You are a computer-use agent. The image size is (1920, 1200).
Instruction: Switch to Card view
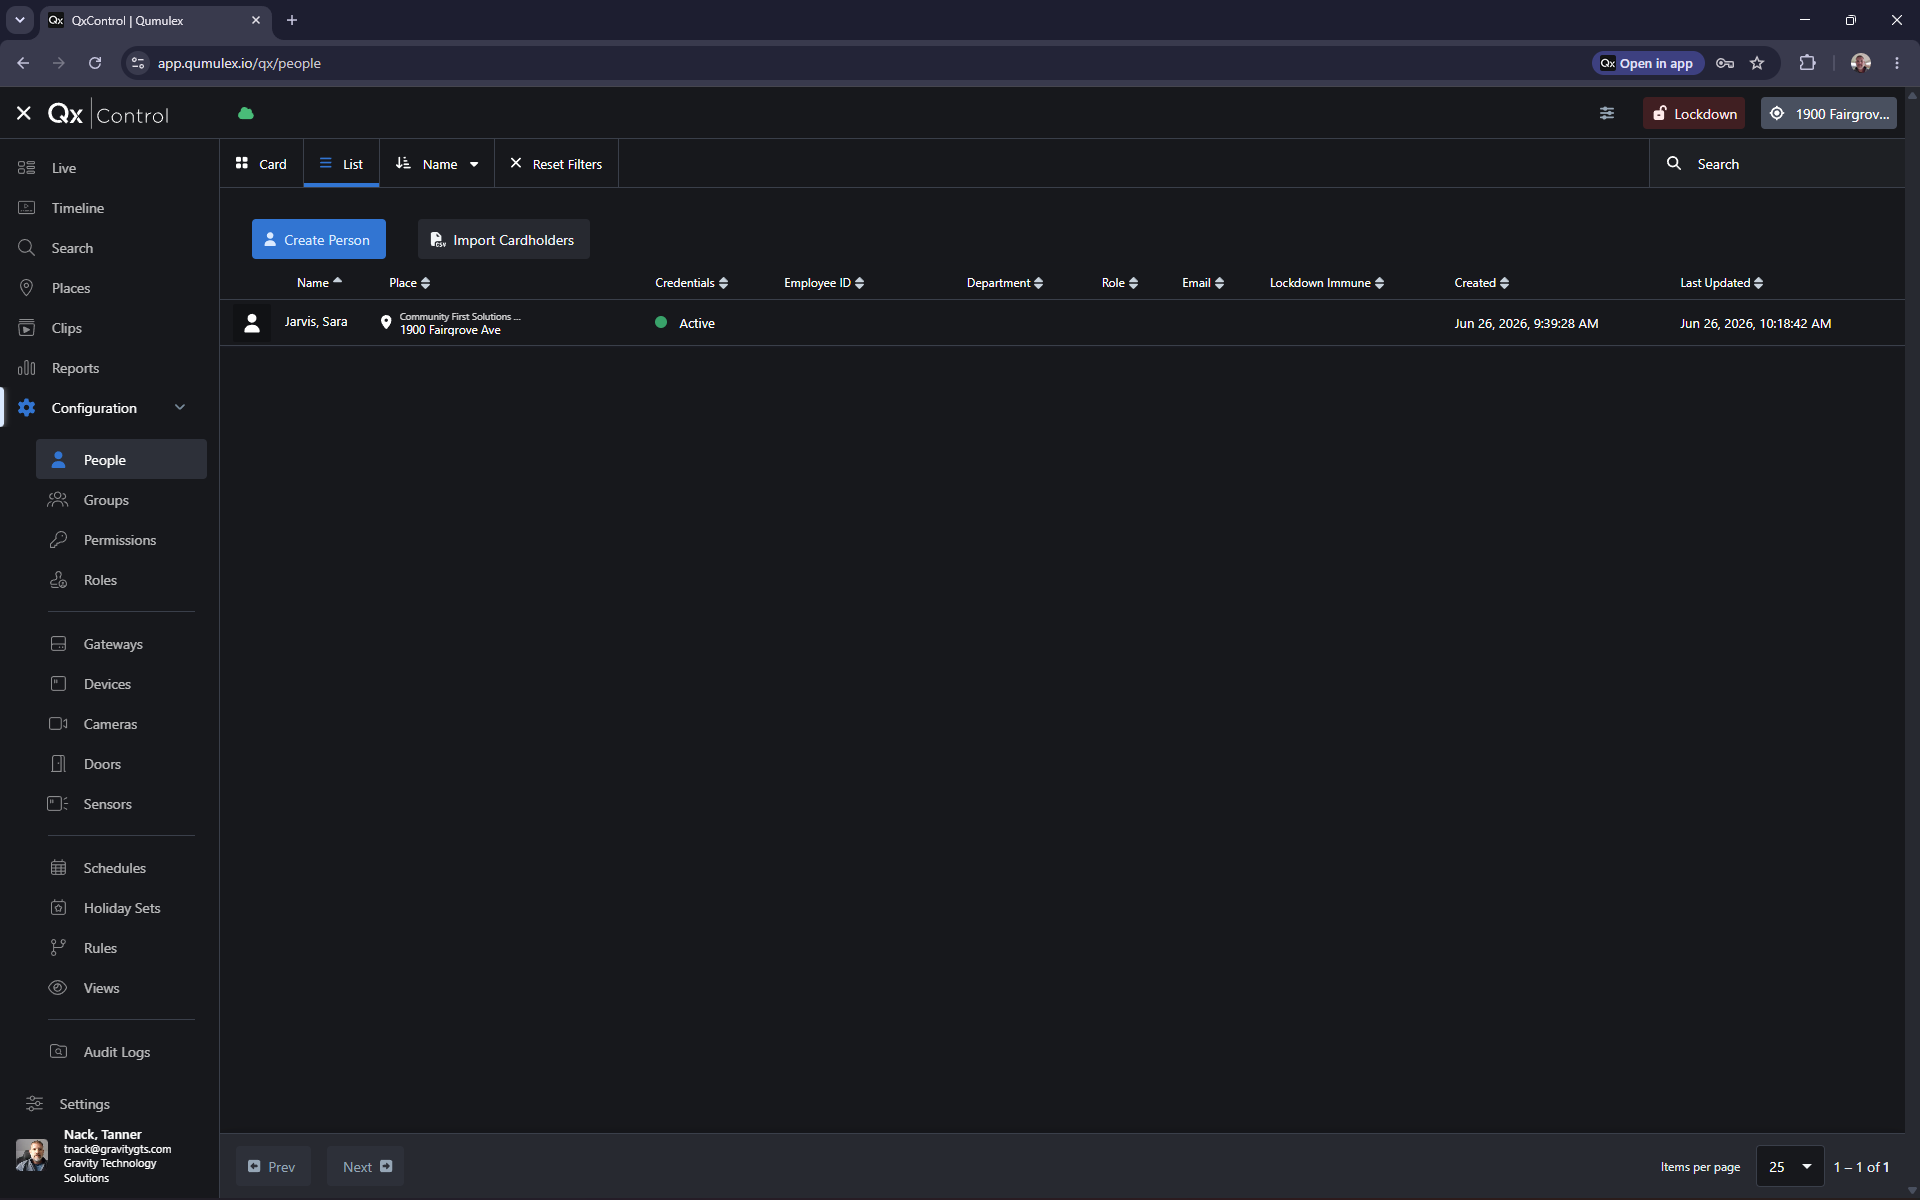click(261, 164)
